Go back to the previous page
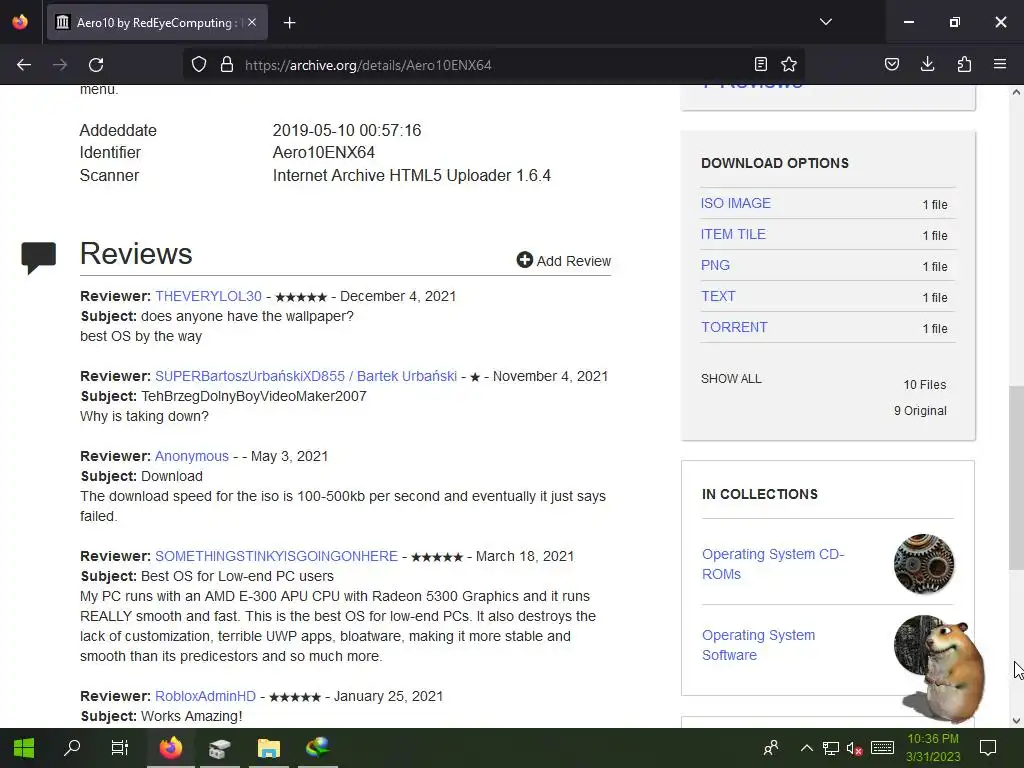 tap(24, 65)
